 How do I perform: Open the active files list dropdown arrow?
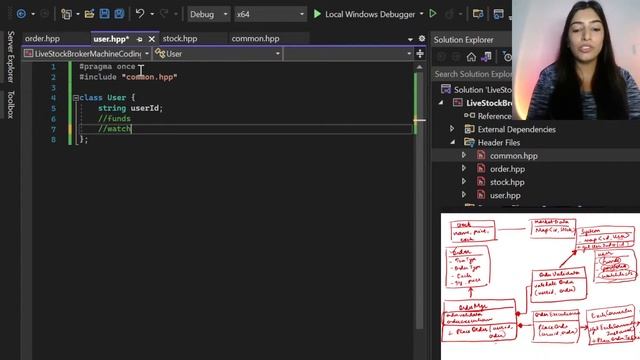click(x=410, y=39)
